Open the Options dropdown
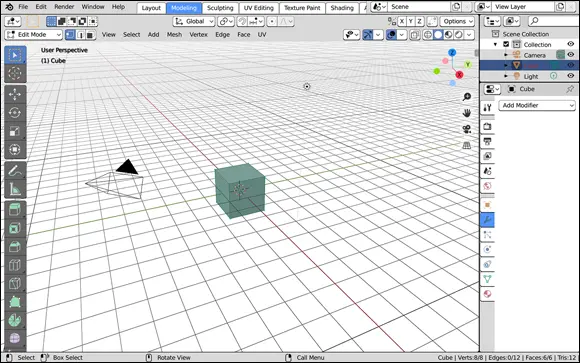Viewport: 580px width, 363px height. coord(457,21)
